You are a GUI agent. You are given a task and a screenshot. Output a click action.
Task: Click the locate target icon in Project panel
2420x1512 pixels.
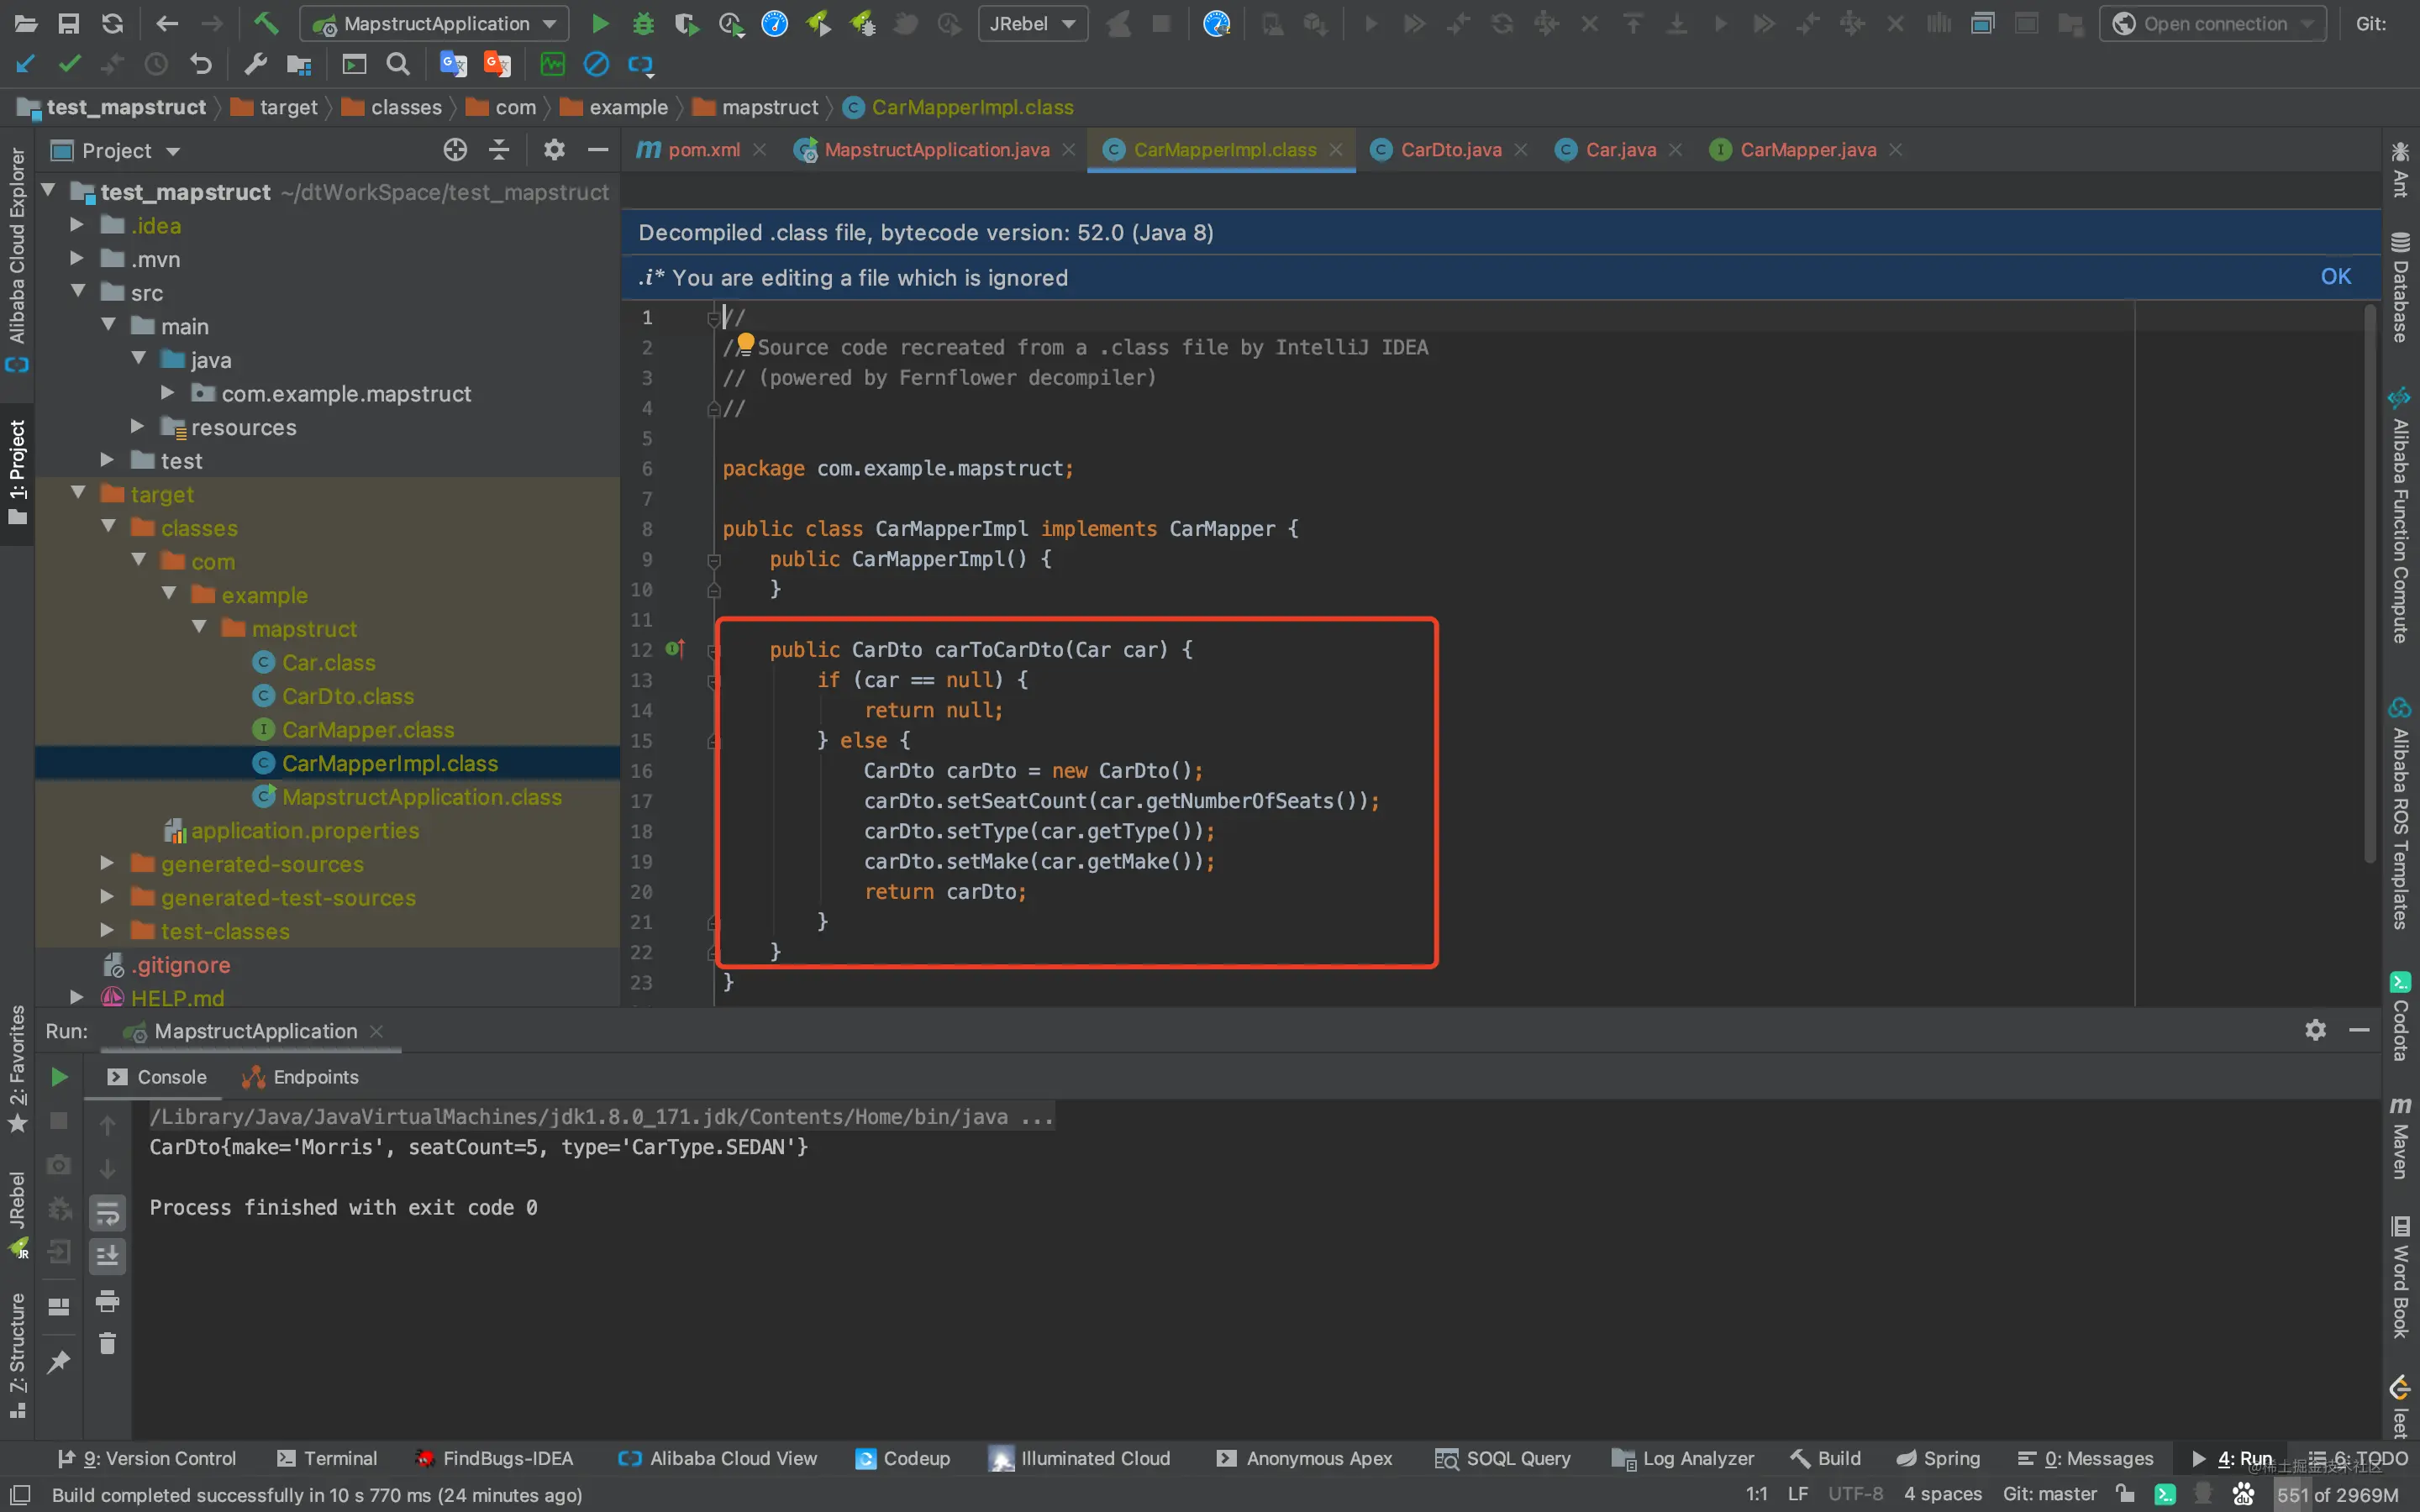point(455,150)
